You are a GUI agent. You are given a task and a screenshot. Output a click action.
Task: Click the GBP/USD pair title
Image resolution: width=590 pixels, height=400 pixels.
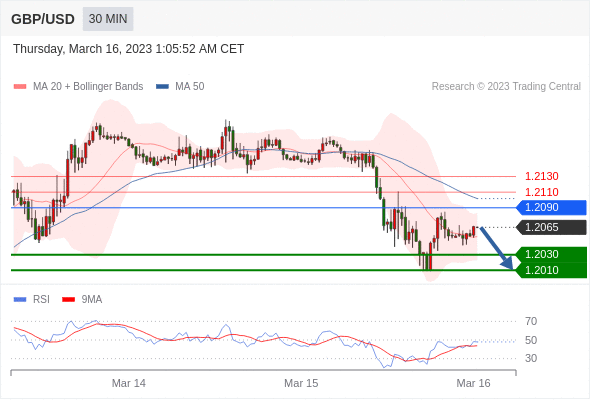point(43,19)
